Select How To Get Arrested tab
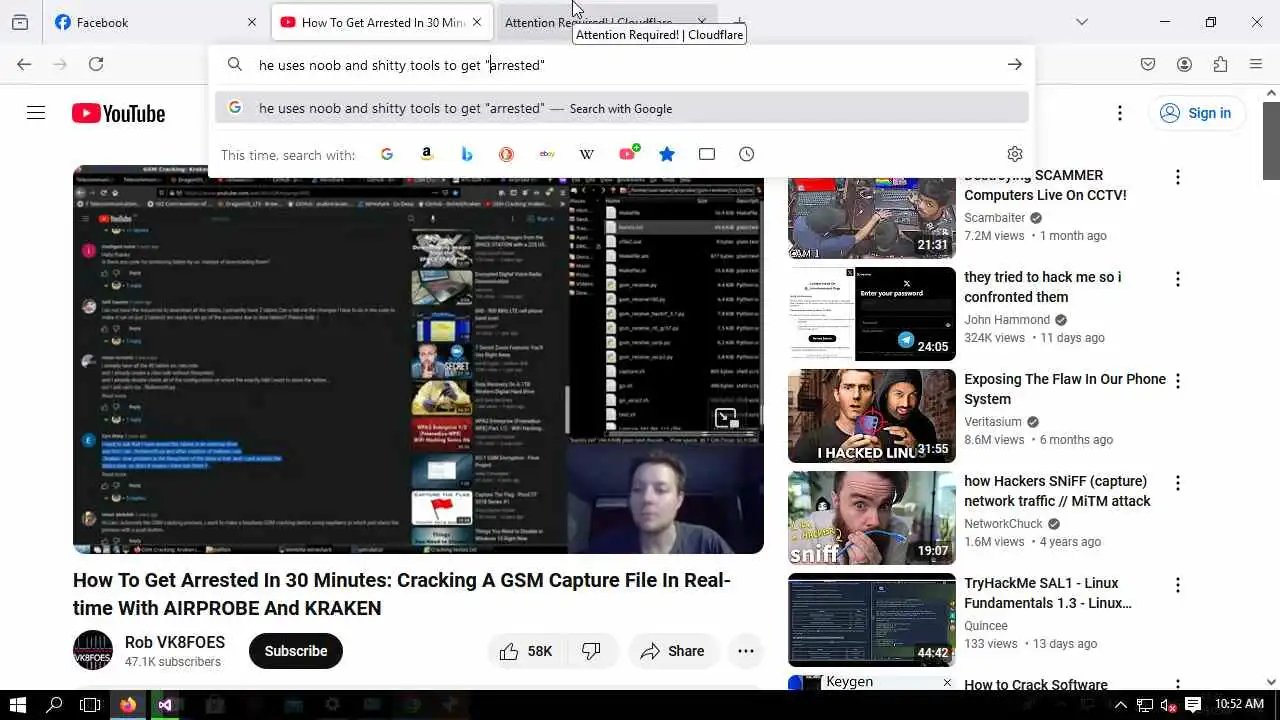The image size is (1280, 720). coord(381,22)
